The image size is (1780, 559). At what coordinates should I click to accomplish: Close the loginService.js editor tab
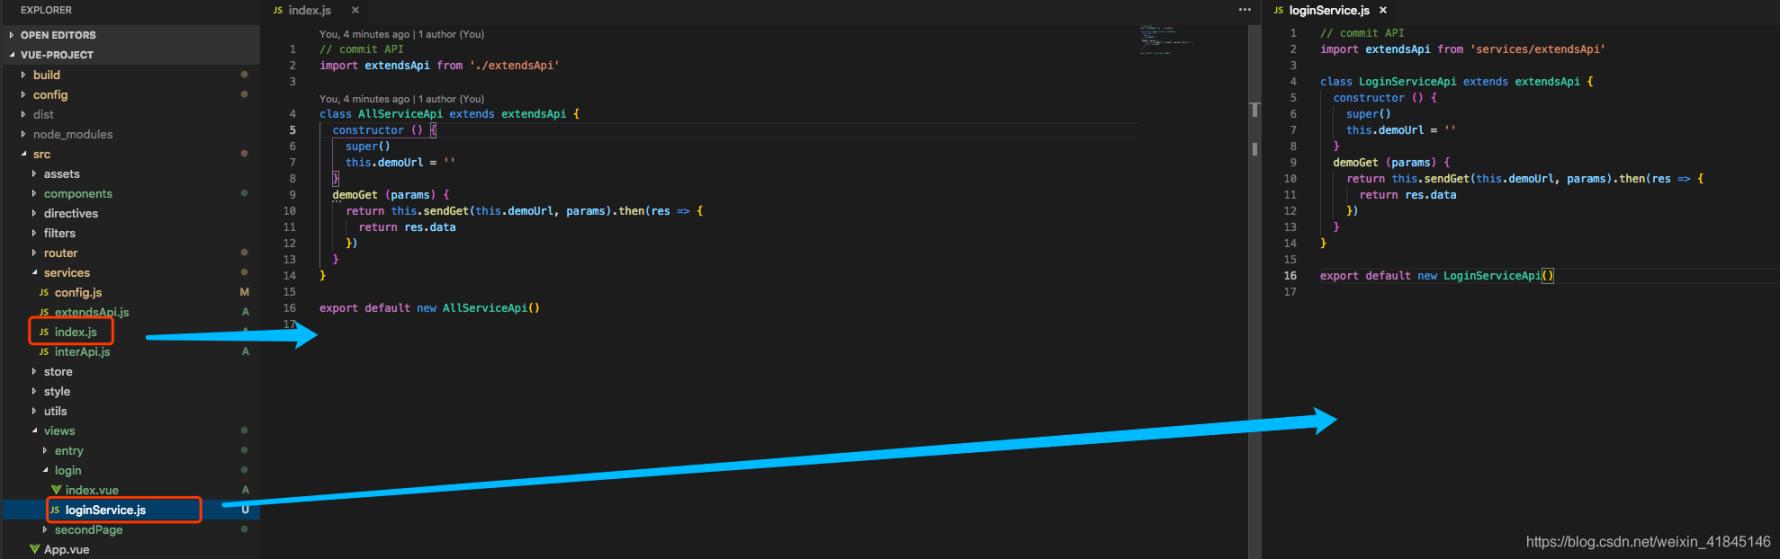click(1383, 10)
